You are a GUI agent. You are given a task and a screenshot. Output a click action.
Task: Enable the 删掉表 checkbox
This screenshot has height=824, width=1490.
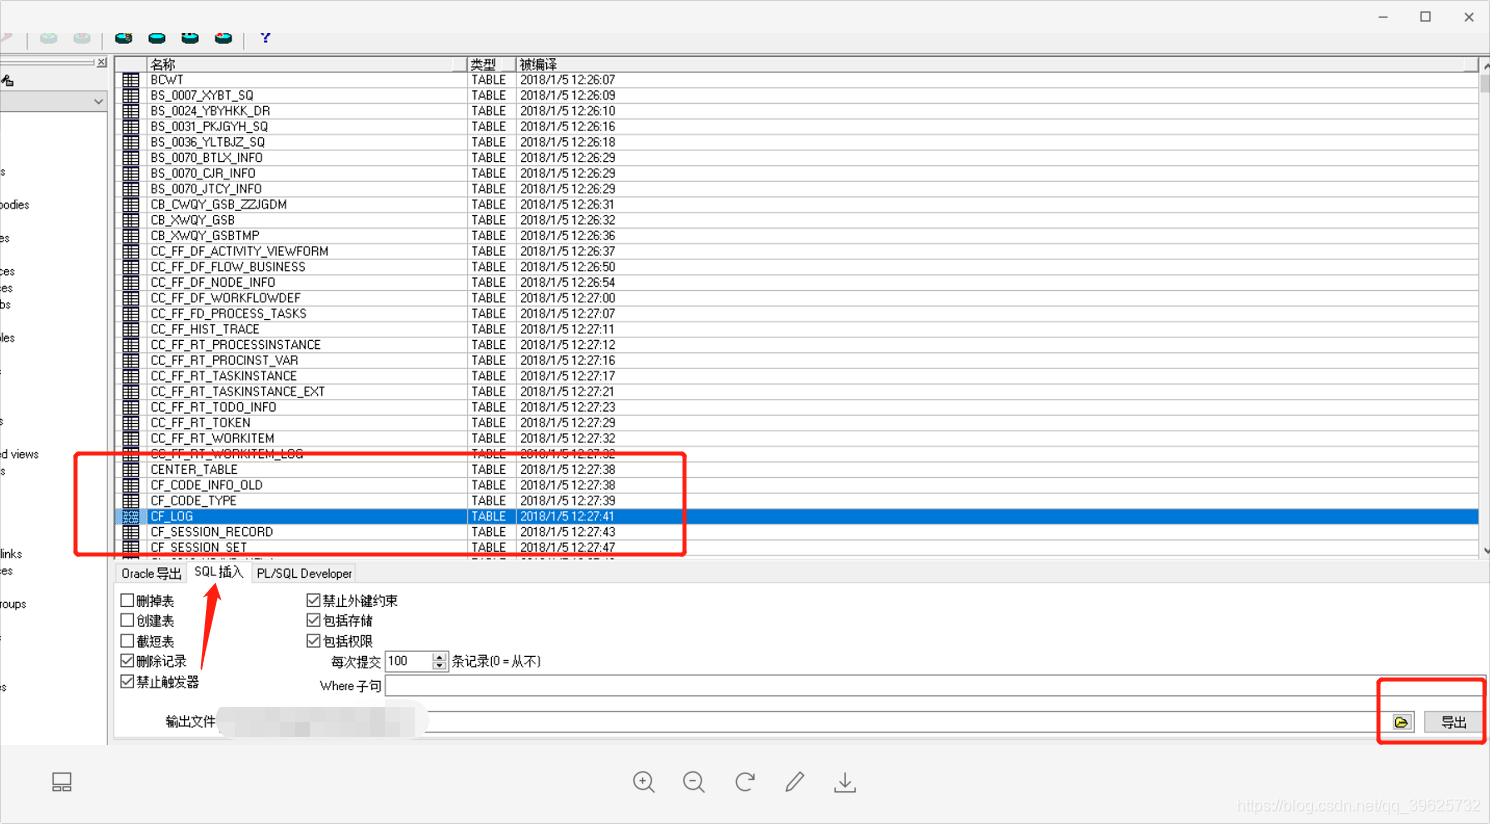pos(127,600)
